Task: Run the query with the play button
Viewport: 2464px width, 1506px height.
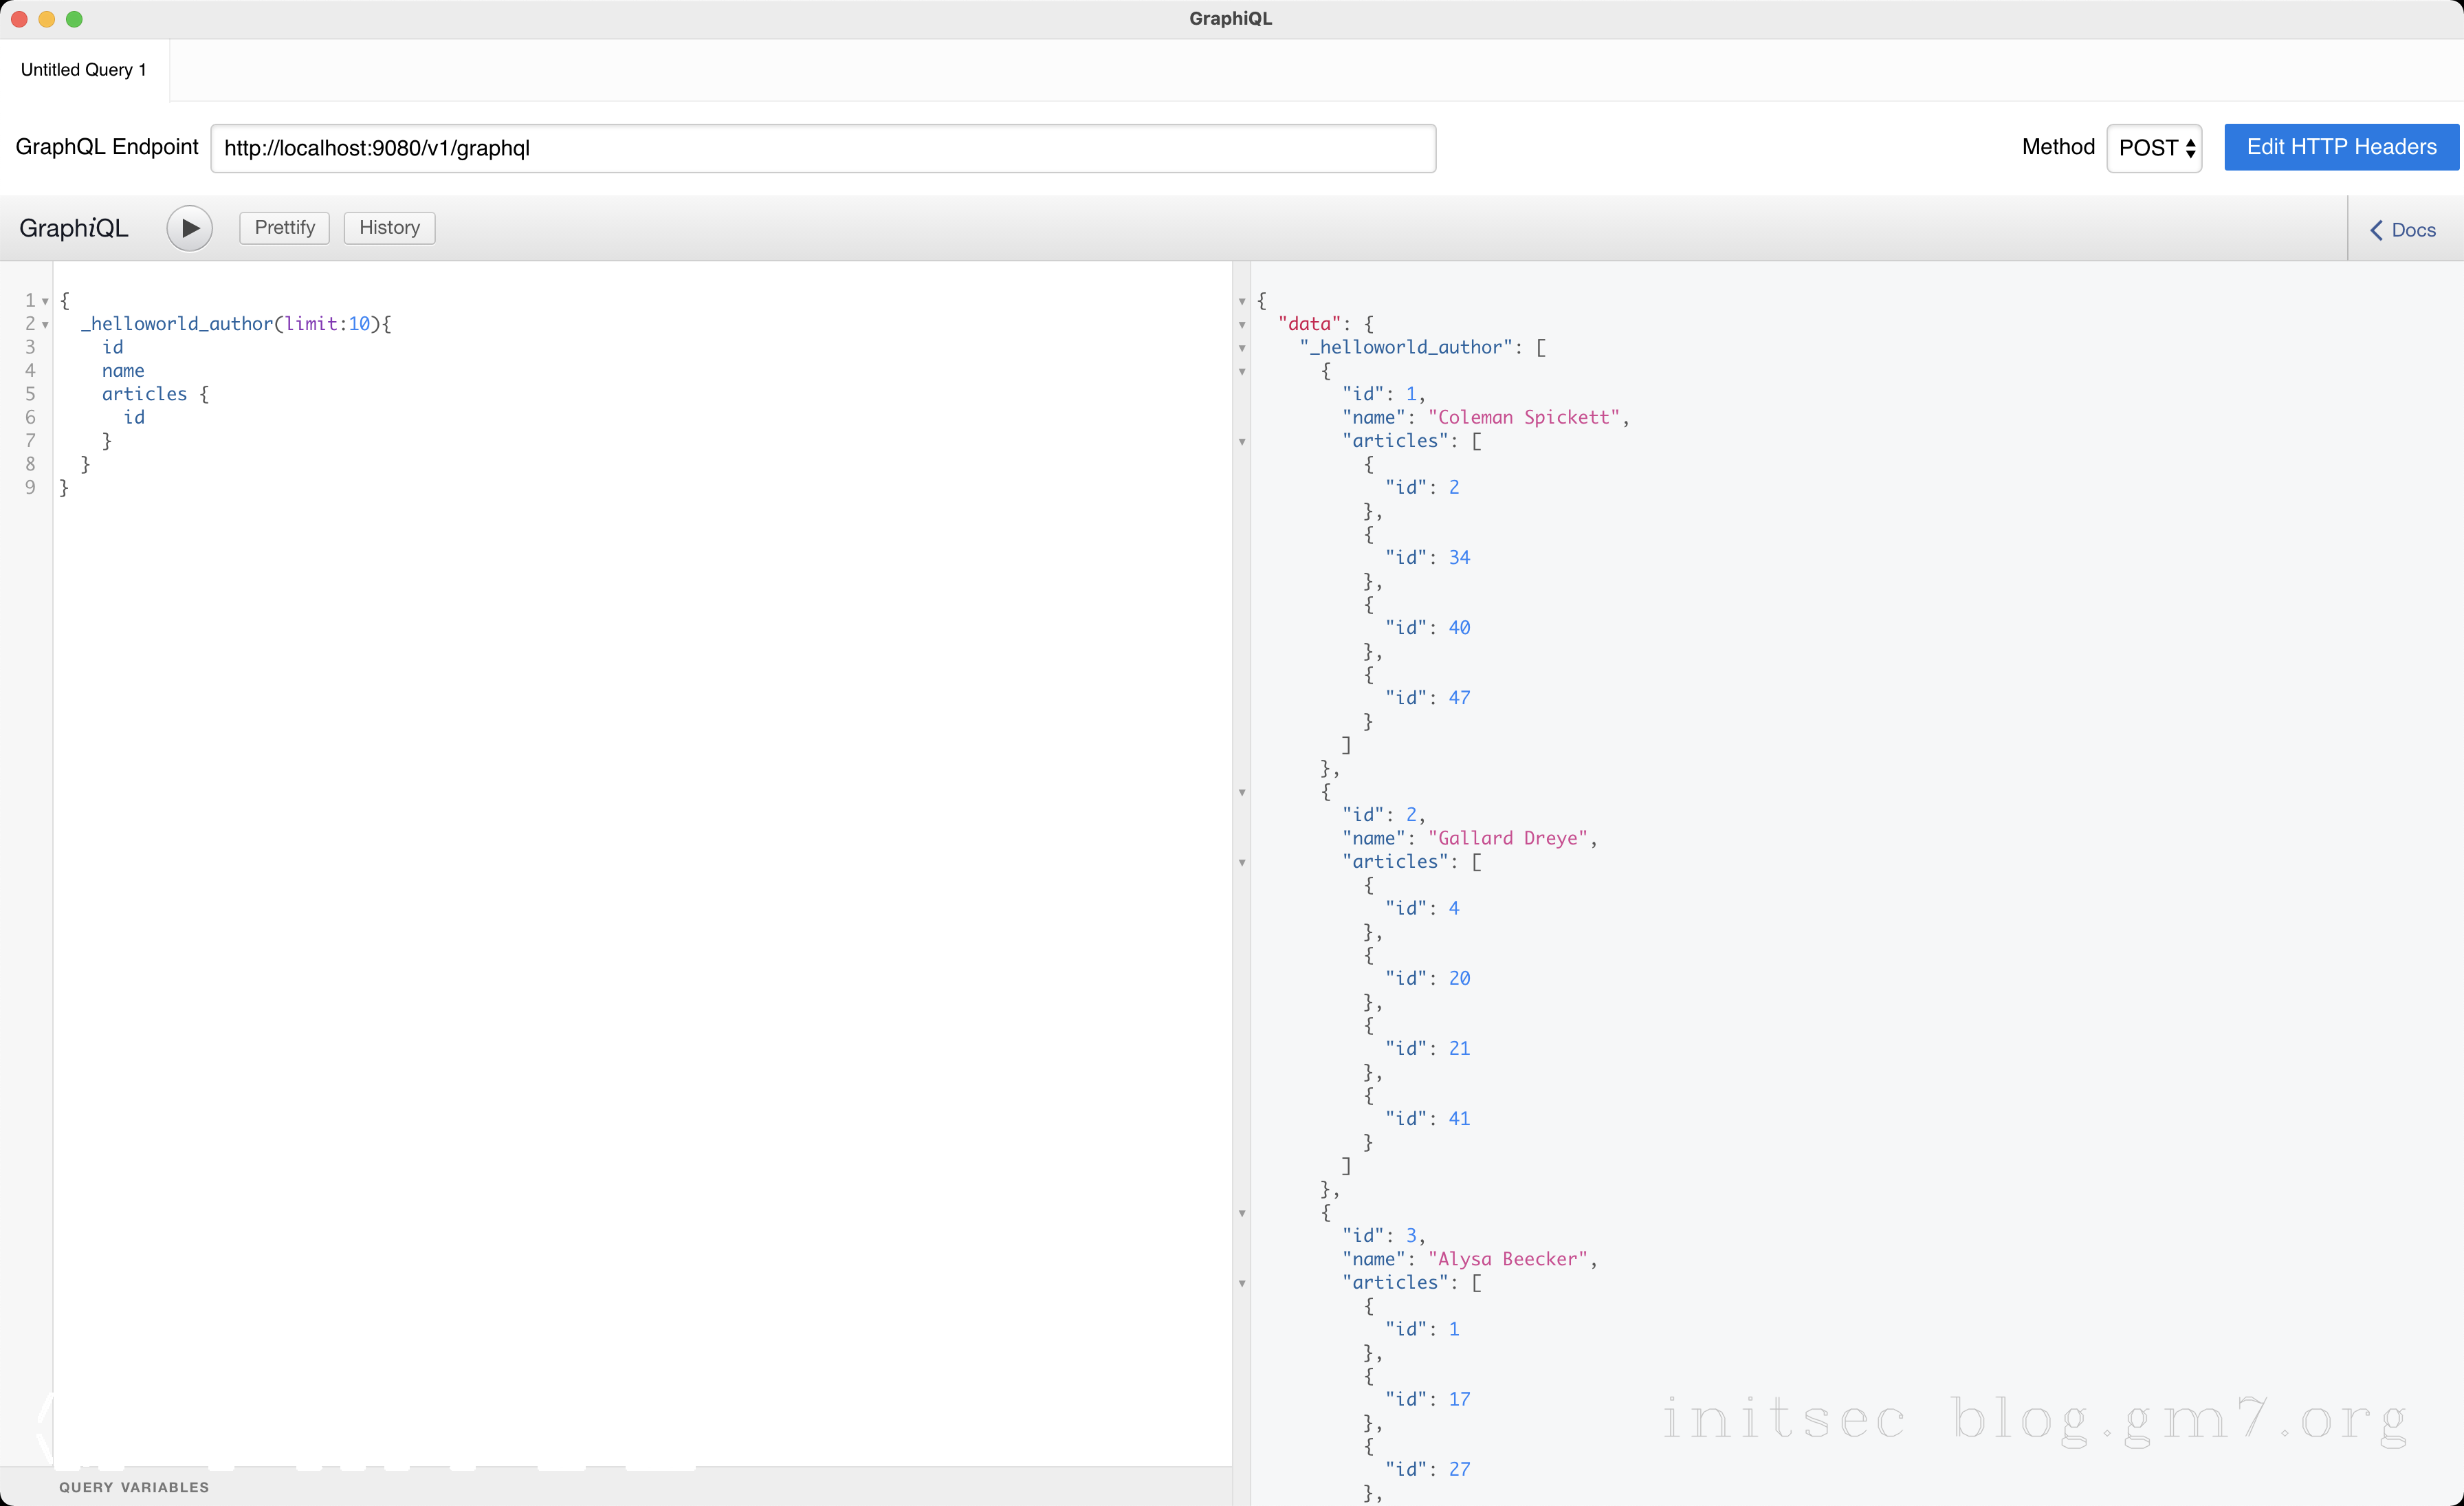Action: [x=189, y=228]
